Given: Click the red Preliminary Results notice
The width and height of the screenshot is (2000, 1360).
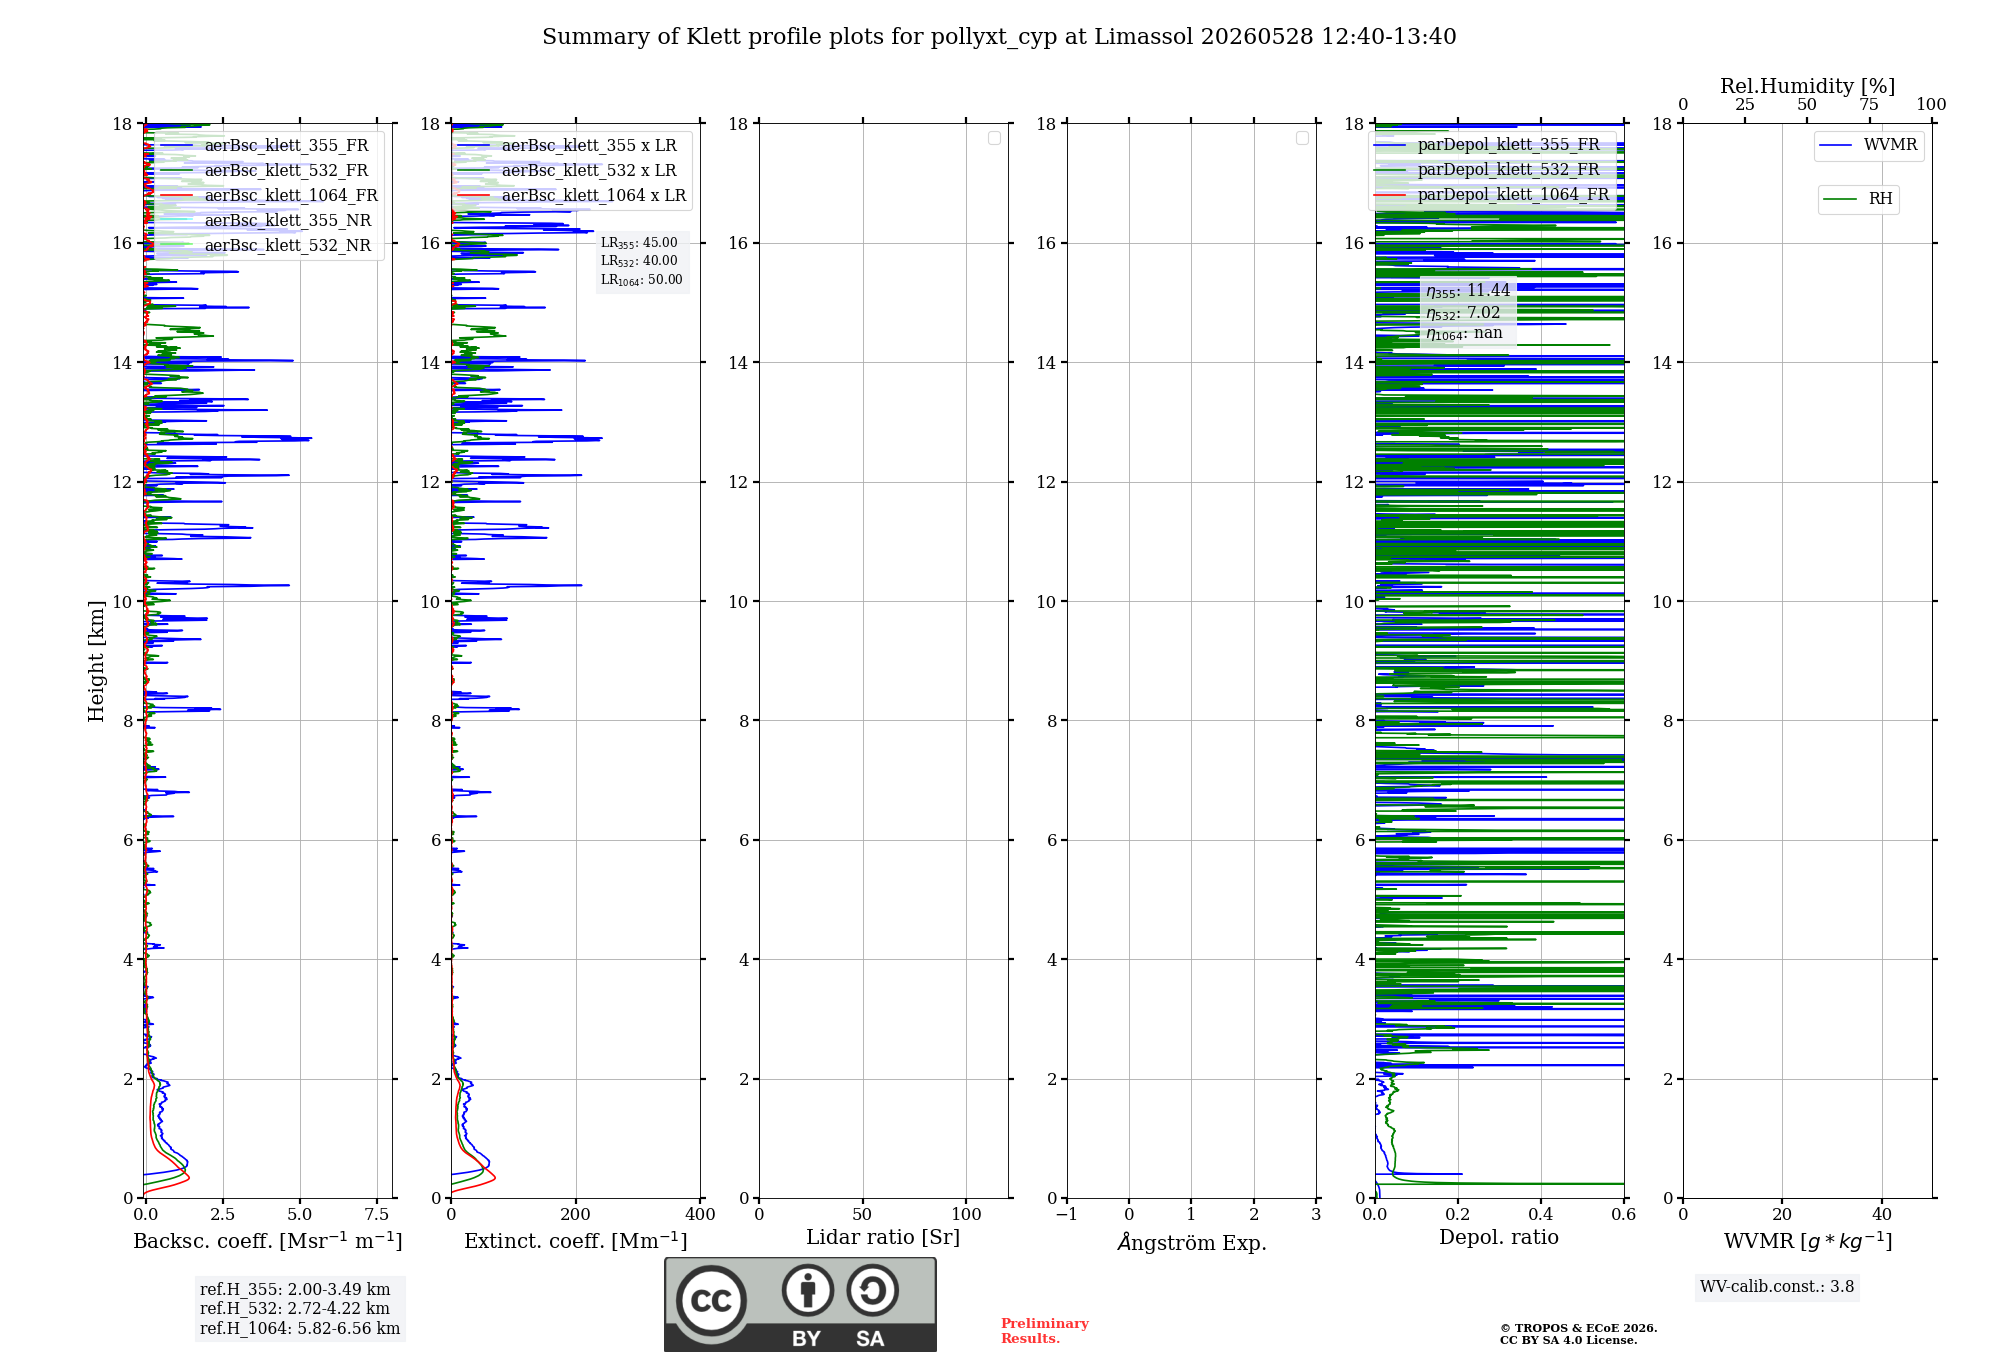Looking at the screenshot, I should click(x=1045, y=1331).
